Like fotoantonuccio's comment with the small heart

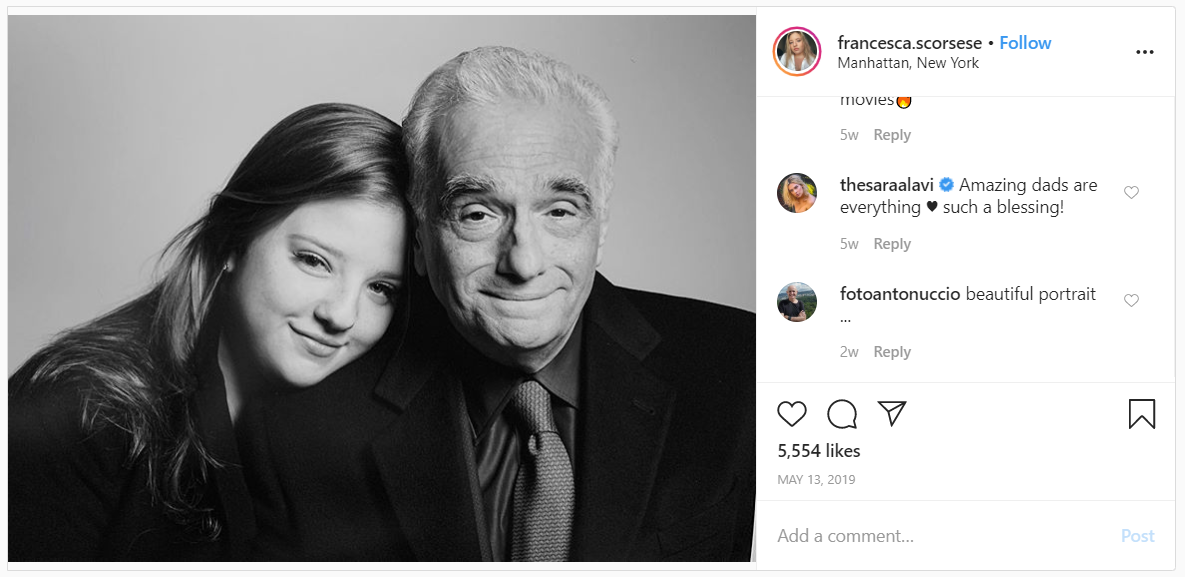tap(1131, 301)
